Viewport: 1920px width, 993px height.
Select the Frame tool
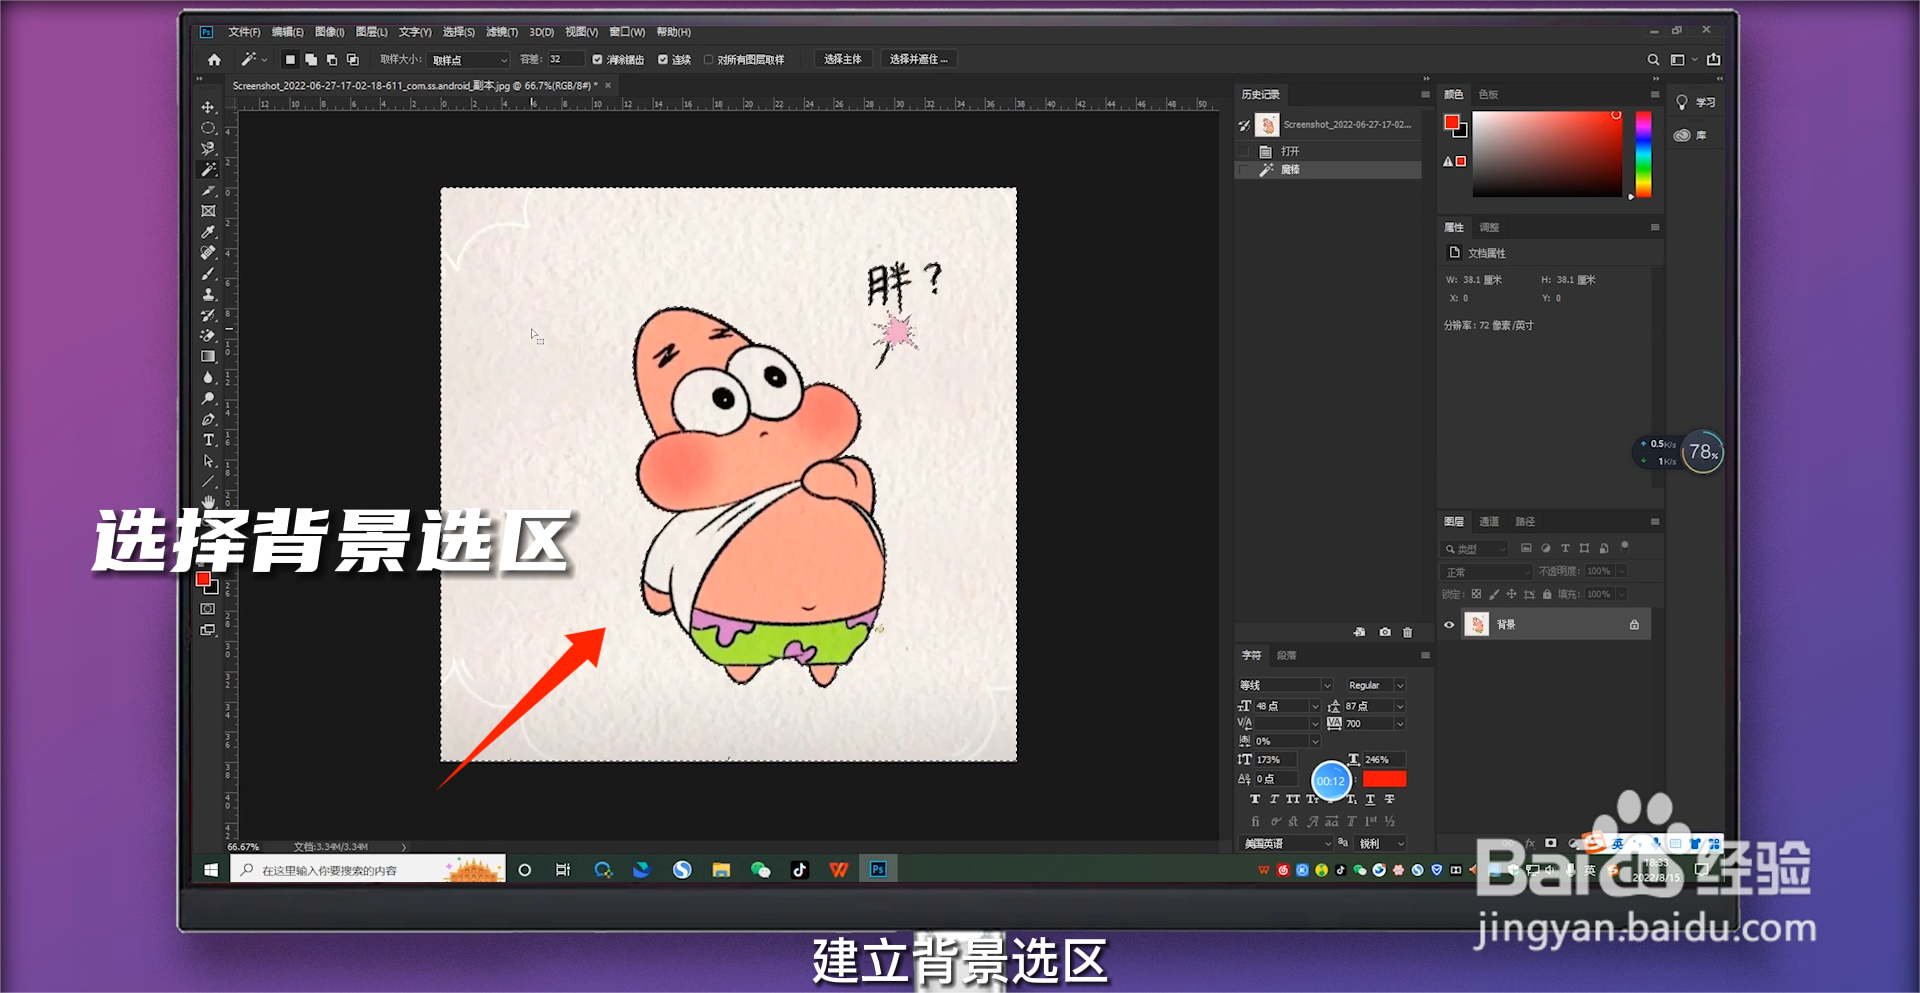(208, 211)
